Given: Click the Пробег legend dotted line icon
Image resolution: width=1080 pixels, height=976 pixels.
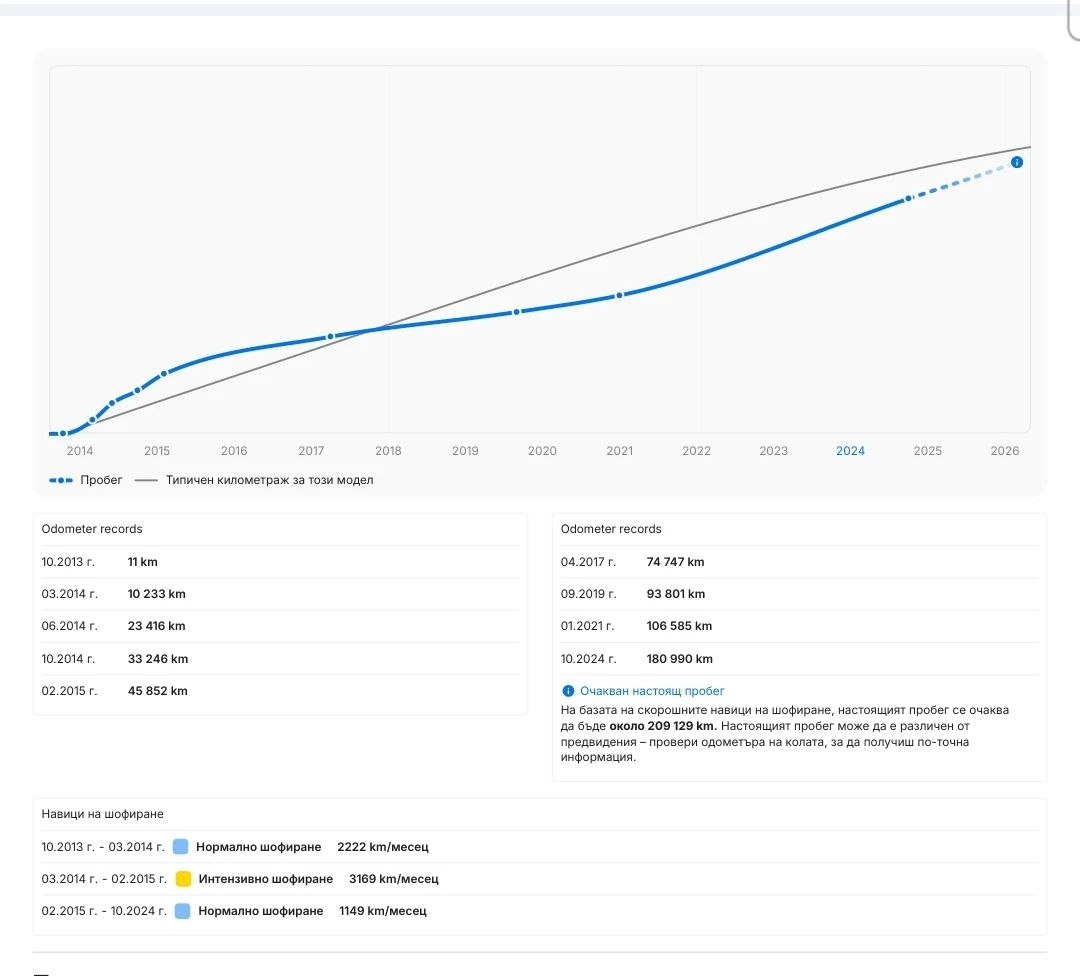Looking at the screenshot, I should point(61,480).
